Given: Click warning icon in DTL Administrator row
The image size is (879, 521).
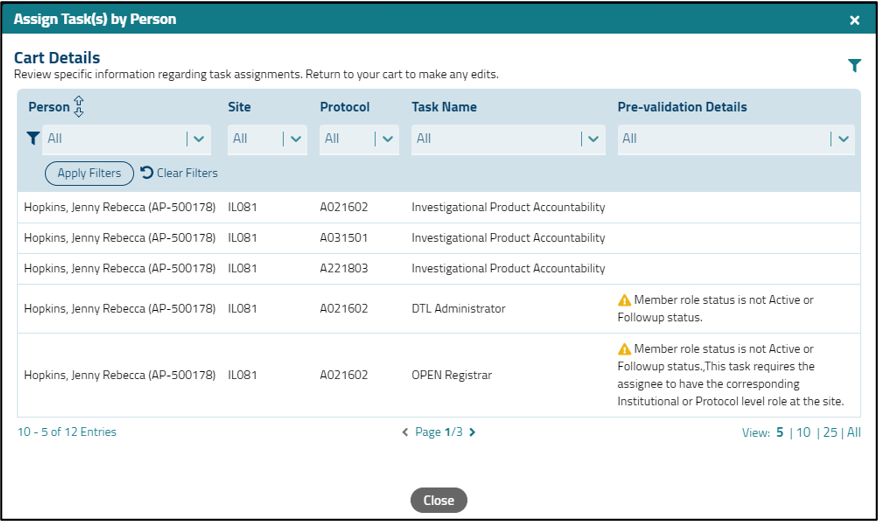Looking at the screenshot, I should point(624,300).
